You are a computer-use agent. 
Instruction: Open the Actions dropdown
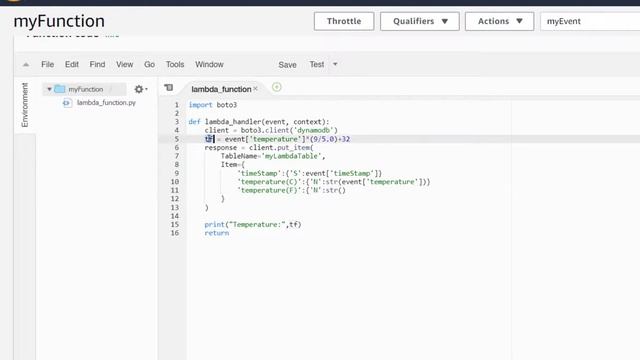point(499,21)
